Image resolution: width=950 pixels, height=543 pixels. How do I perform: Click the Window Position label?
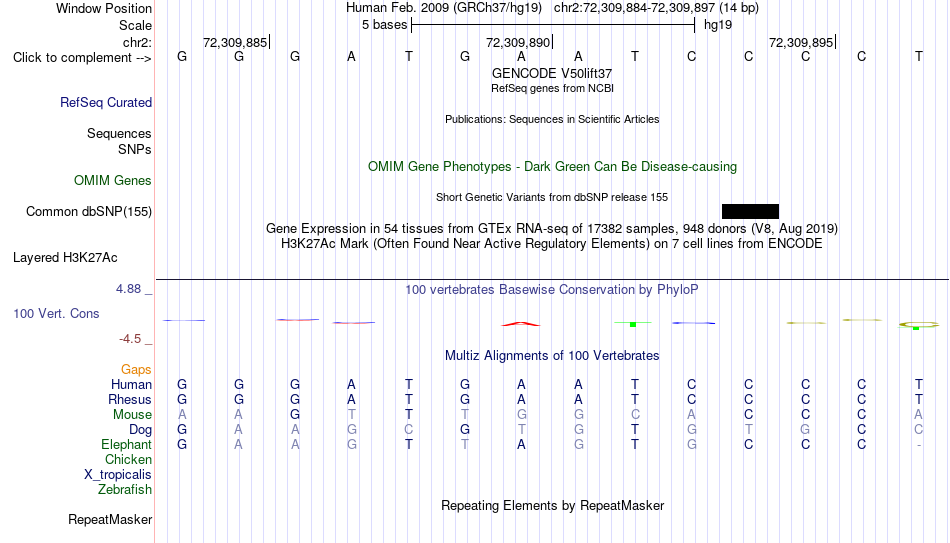tap(104, 8)
